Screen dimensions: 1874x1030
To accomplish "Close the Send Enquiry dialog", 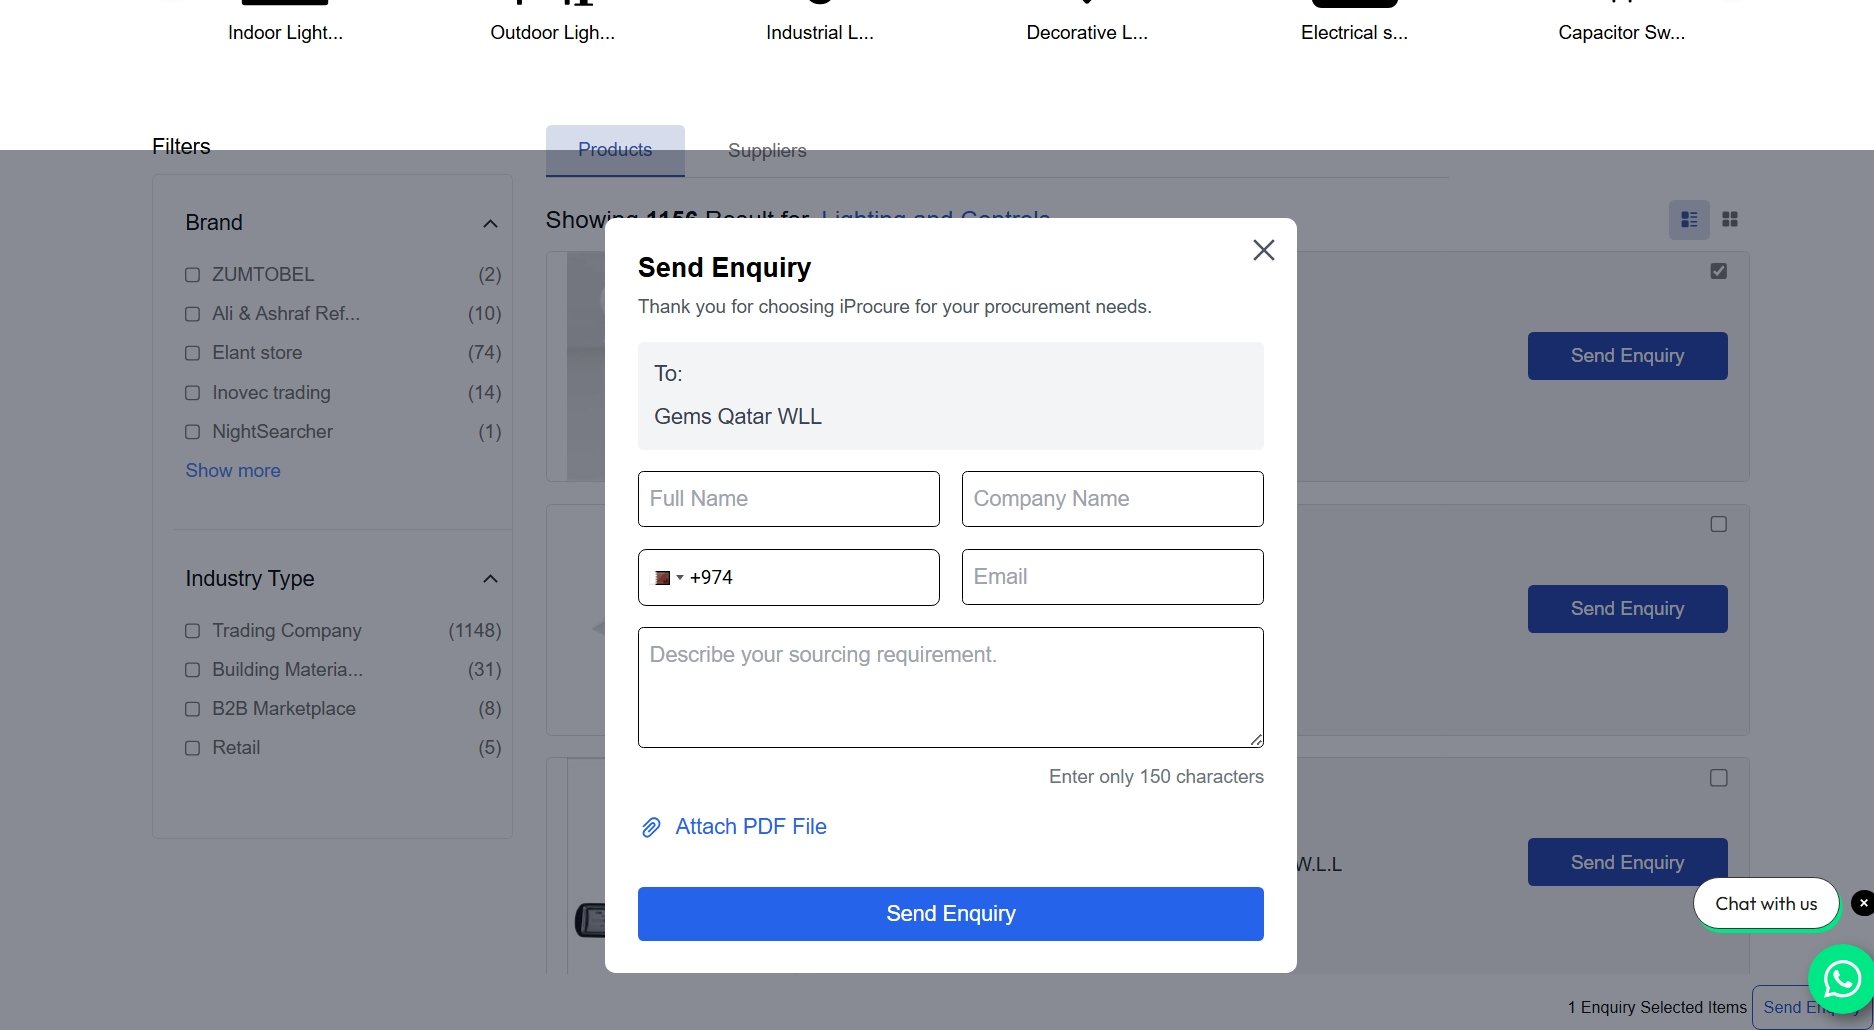I will (x=1263, y=250).
